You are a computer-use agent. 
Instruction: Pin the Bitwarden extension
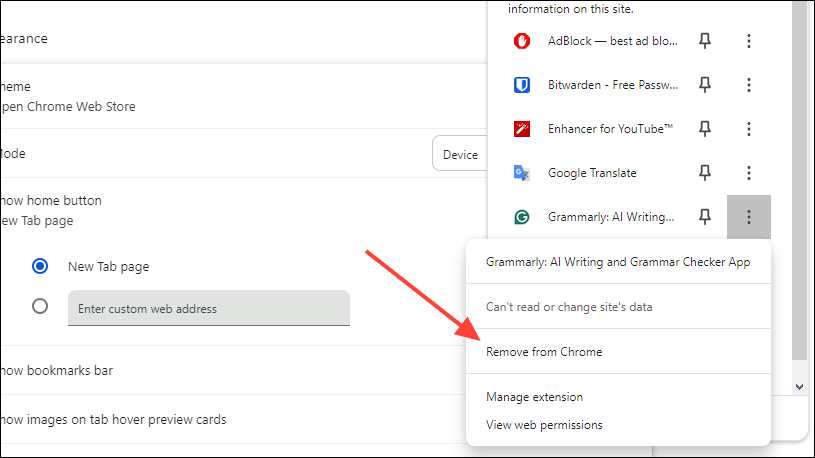705,85
